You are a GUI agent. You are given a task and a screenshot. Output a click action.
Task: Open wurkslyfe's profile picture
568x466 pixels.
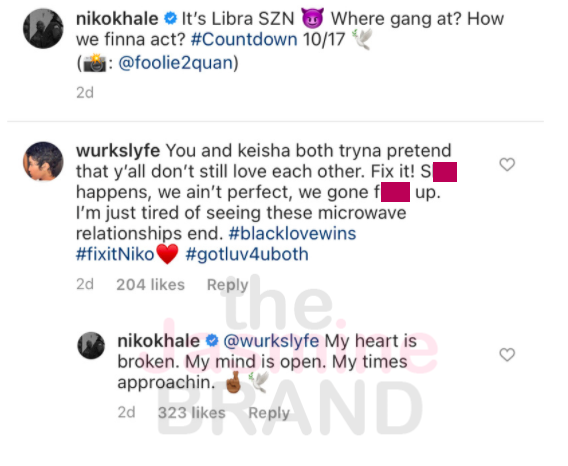click(x=43, y=161)
